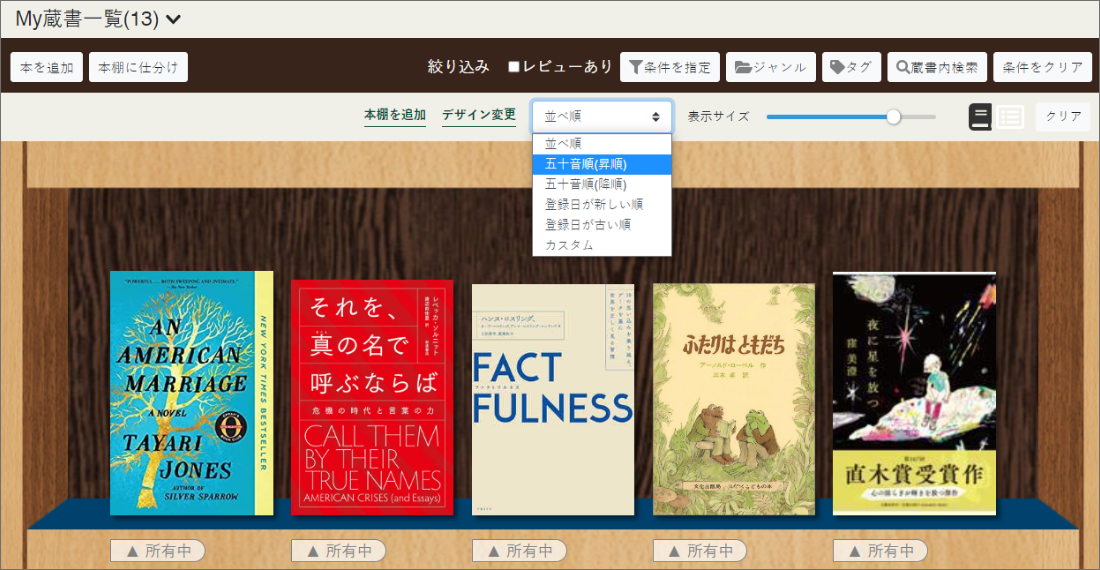Toggle 所有中 status under ふたりはともだち

700,551
